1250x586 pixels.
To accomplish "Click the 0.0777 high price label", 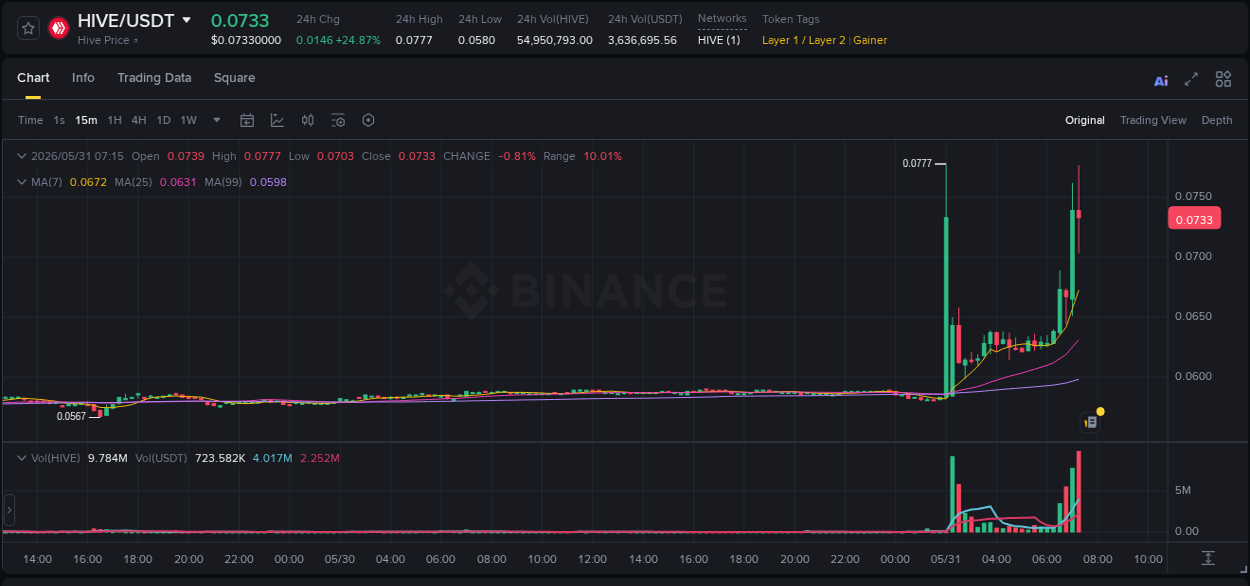I will coord(917,163).
